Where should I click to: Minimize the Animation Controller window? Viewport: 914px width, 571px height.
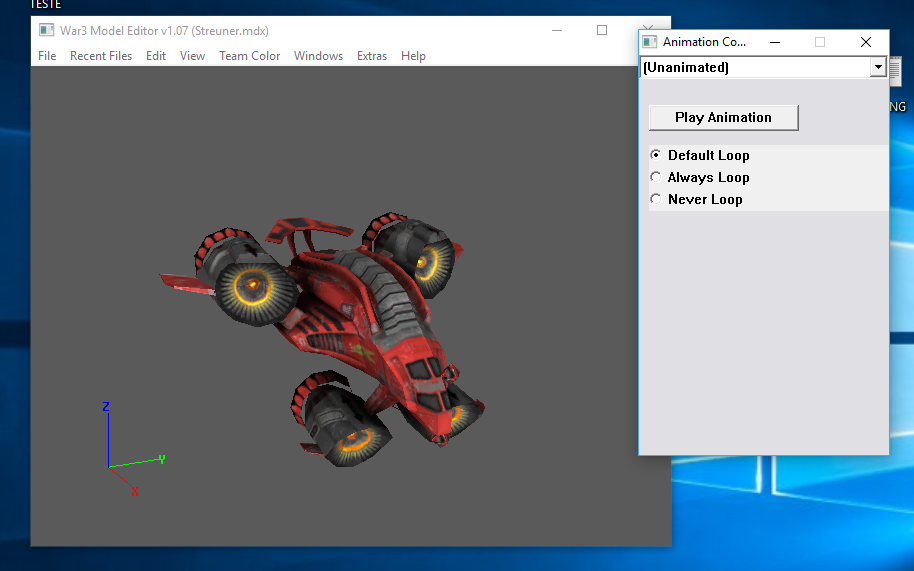(775, 42)
